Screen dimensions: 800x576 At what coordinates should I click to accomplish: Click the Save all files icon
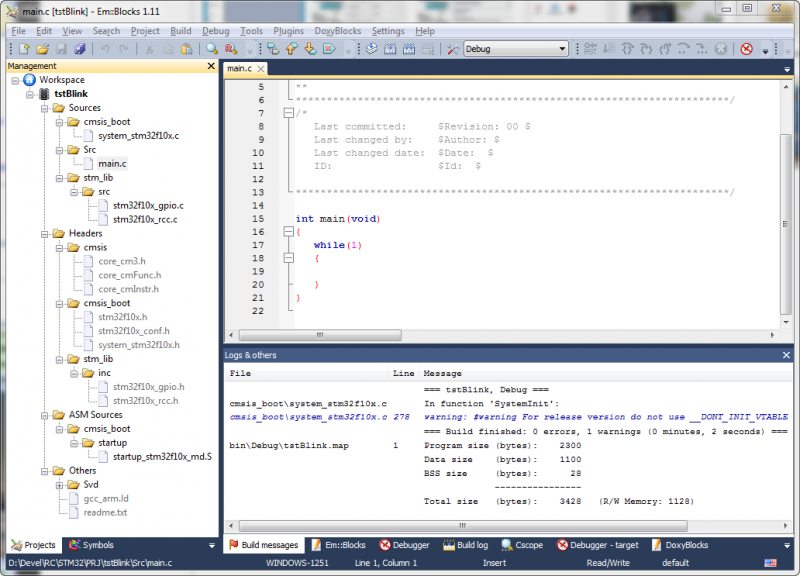coord(80,49)
